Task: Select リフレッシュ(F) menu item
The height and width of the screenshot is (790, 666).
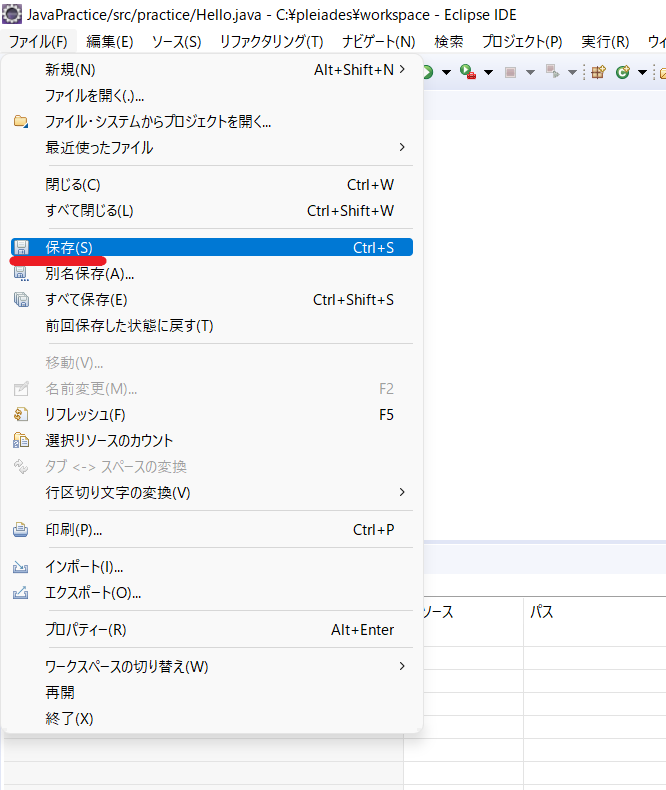Action: [212, 415]
